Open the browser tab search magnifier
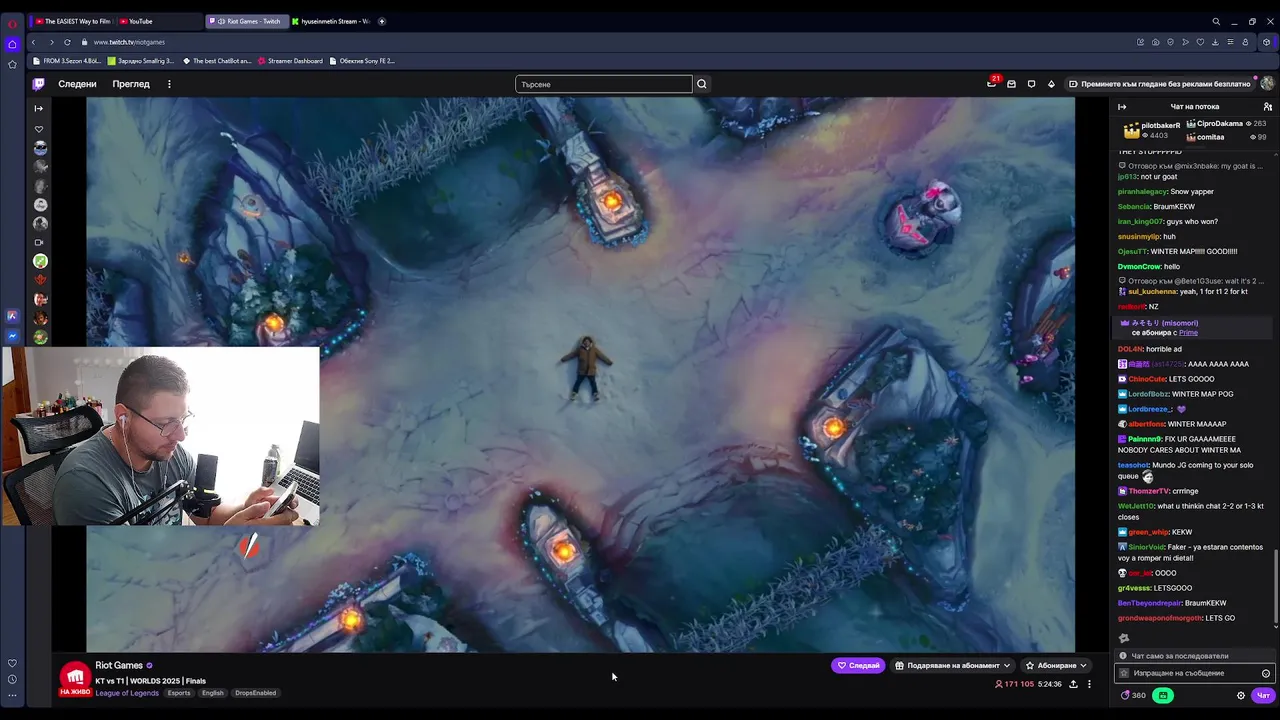 point(1216,21)
